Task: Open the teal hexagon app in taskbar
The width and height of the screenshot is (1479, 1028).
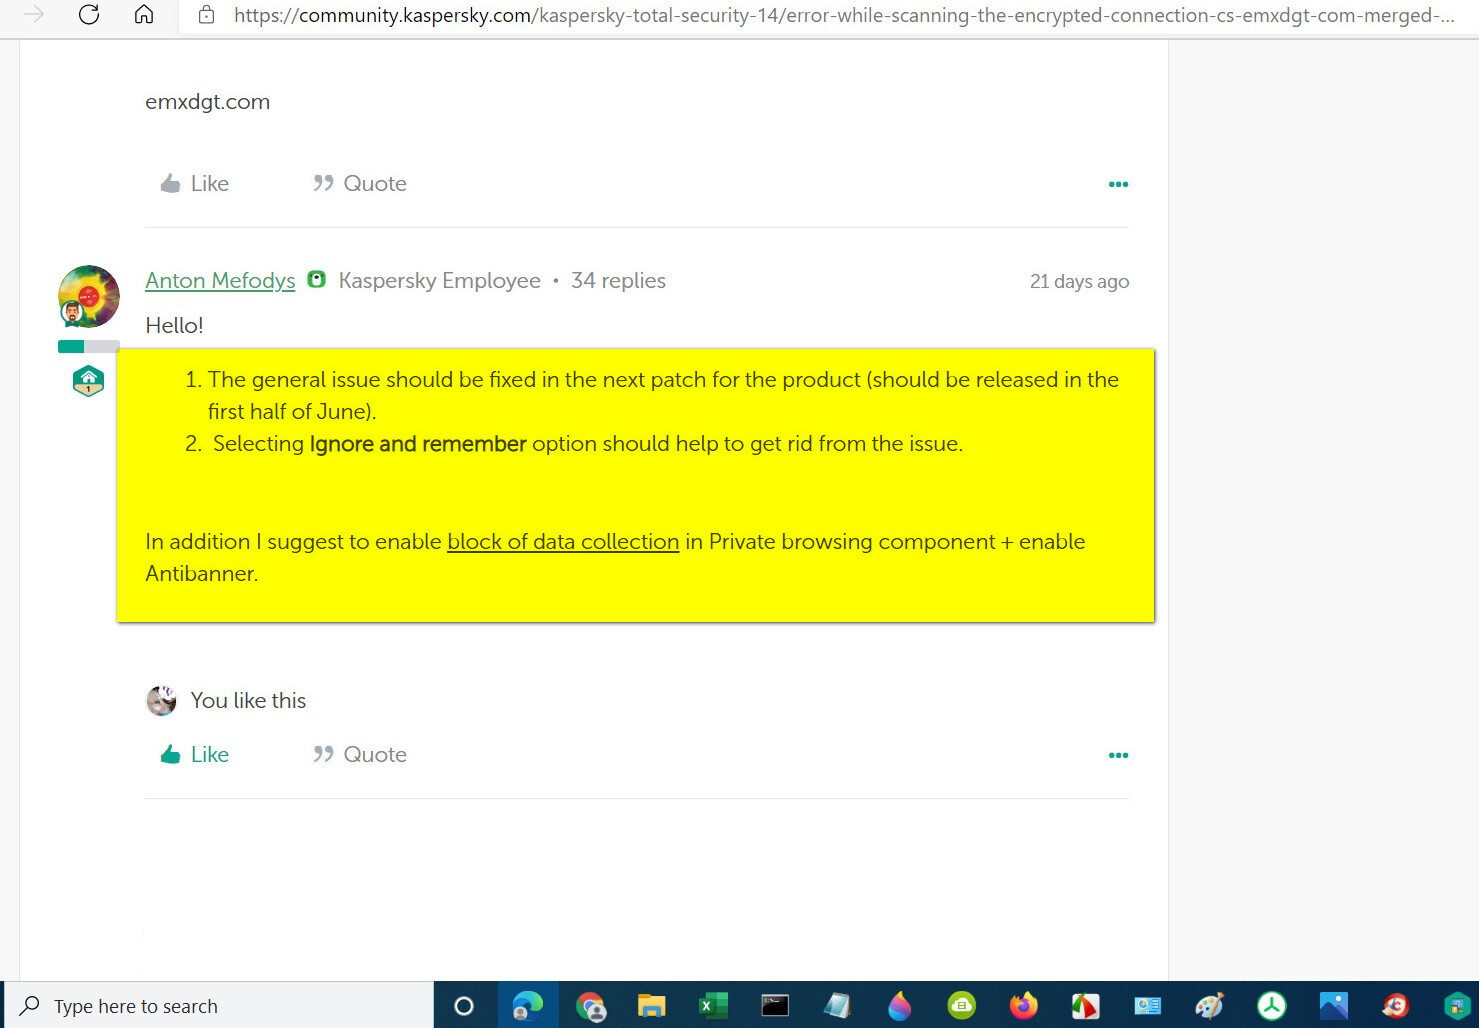Action: coord(1457,1006)
